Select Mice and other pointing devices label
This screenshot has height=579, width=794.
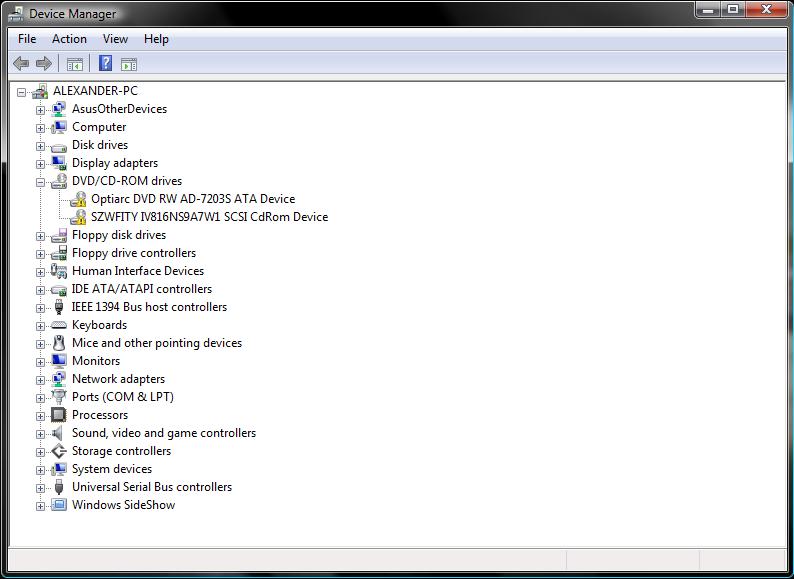(x=157, y=343)
